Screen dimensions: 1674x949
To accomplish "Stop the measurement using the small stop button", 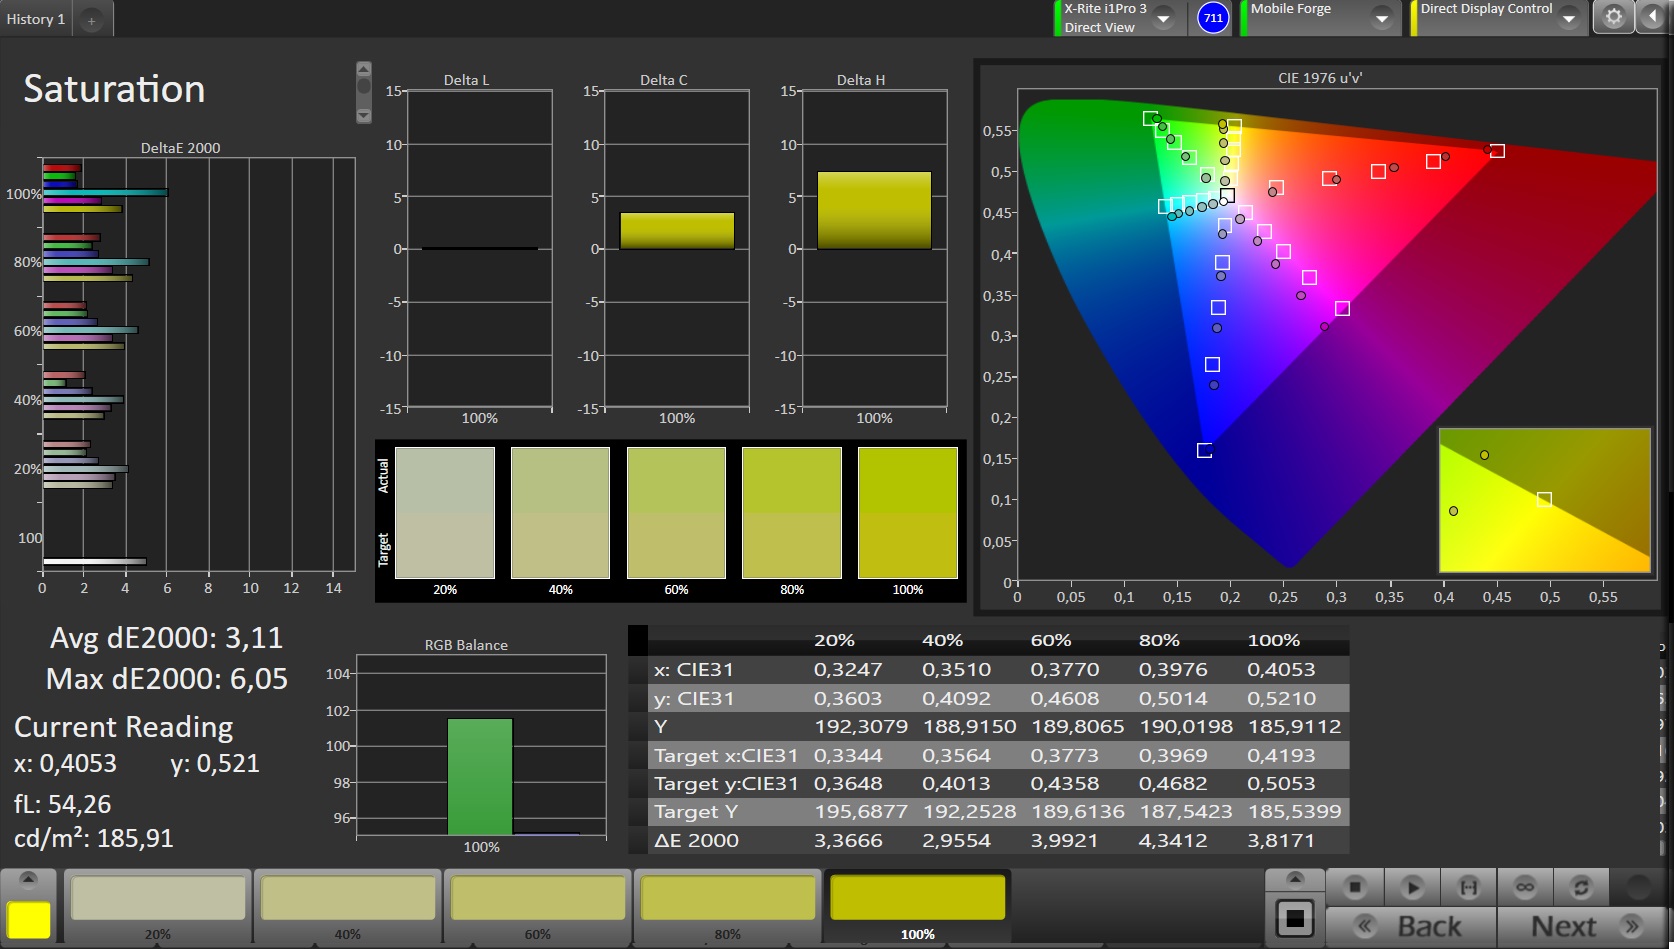I will (1355, 887).
